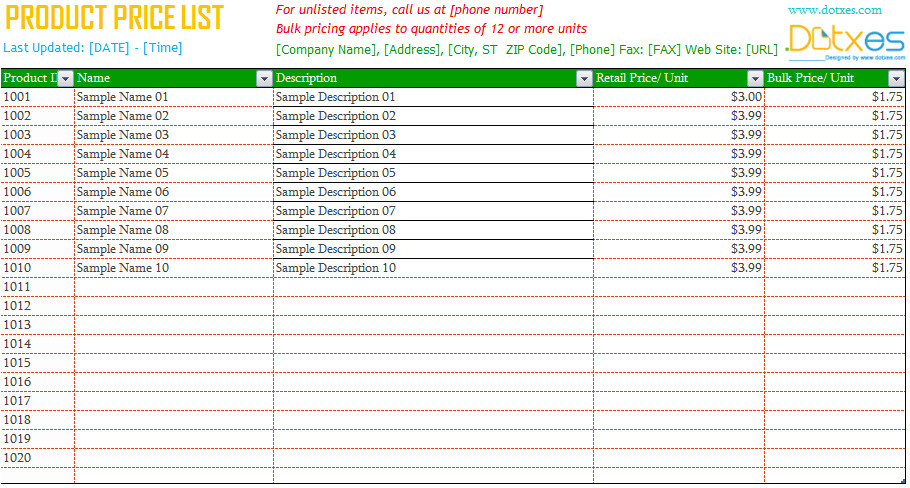Viewport: 910px width, 488px height.
Task: Select product ID cell 1015
Action: (38, 363)
